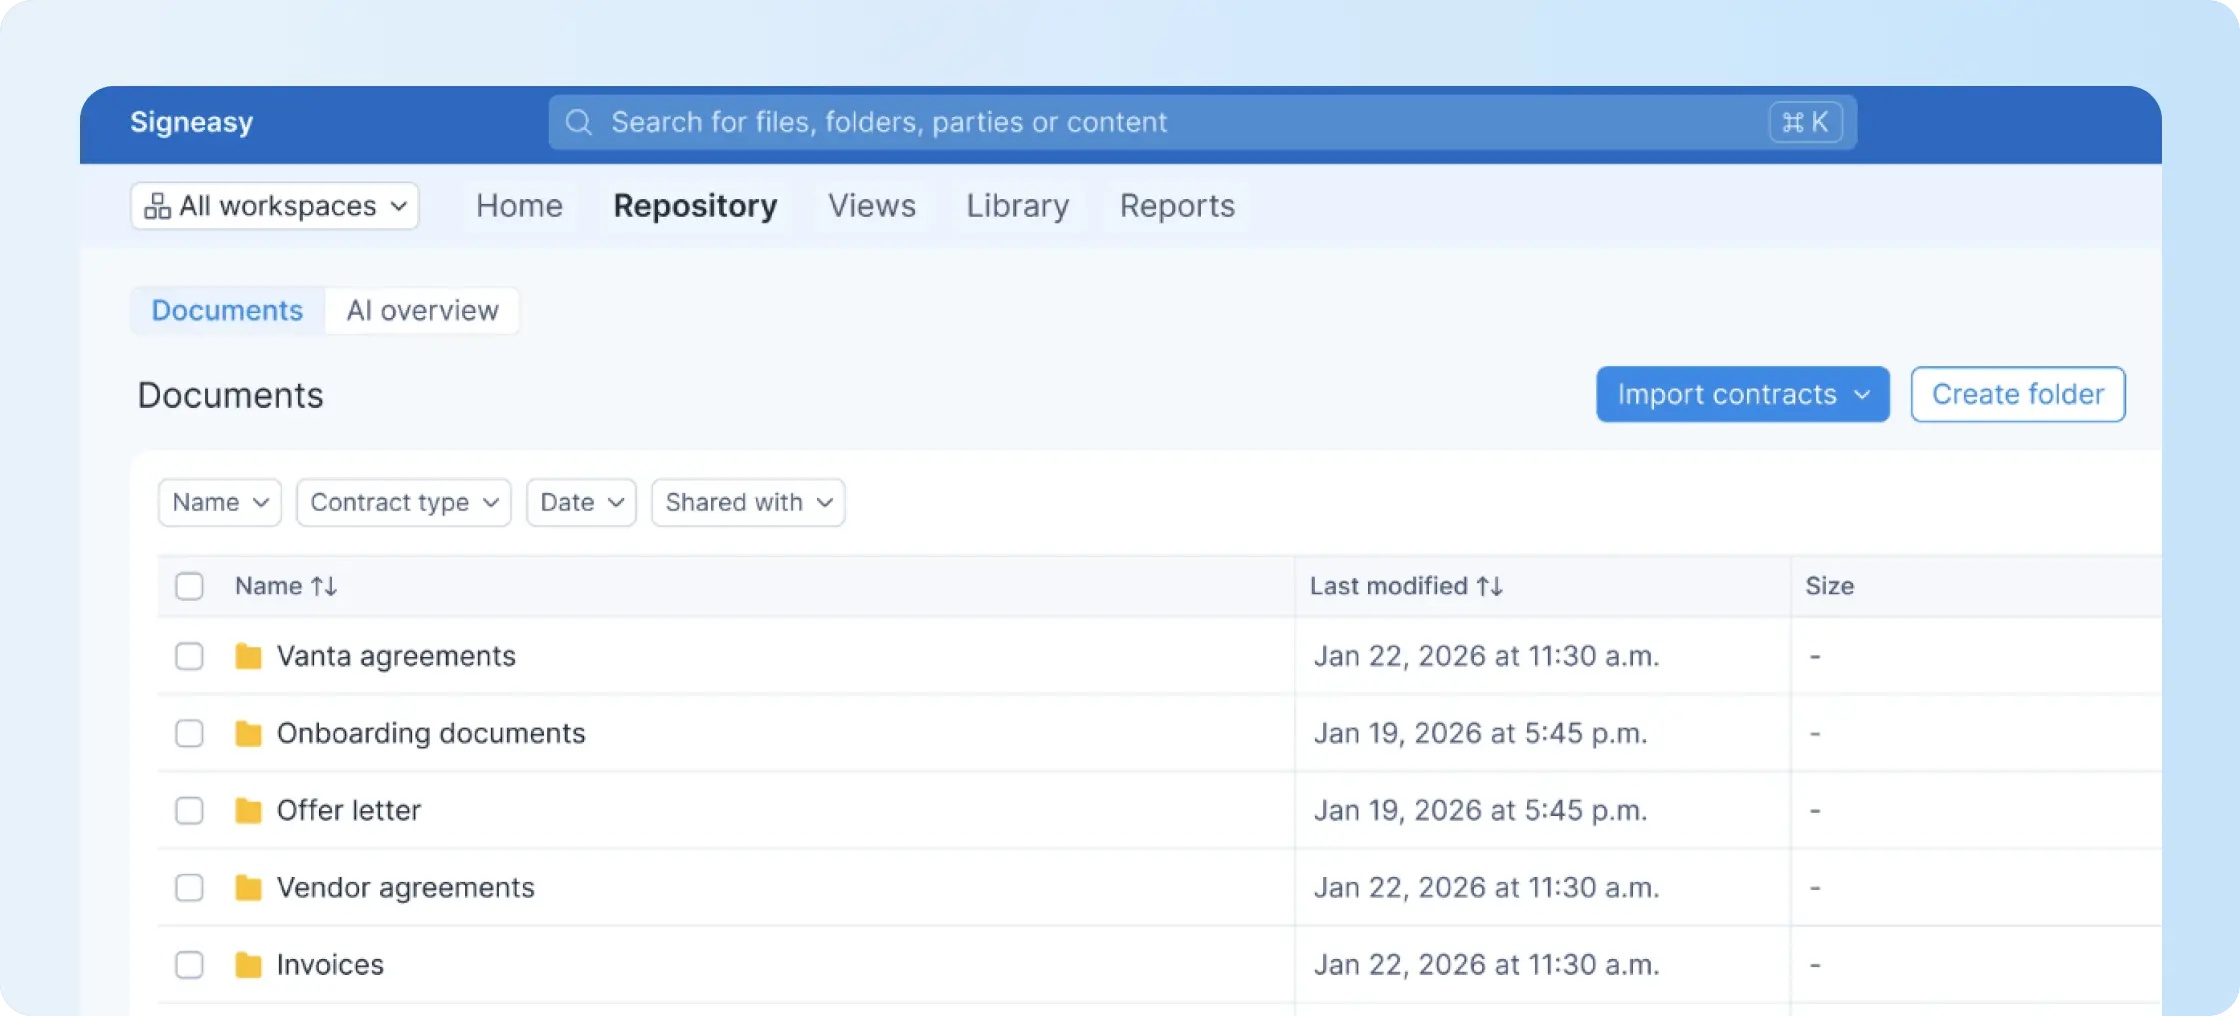This screenshot has height=1016, width=2240.
Task: Click Vendor agreements' last modified date
Action: [1487, 887]
